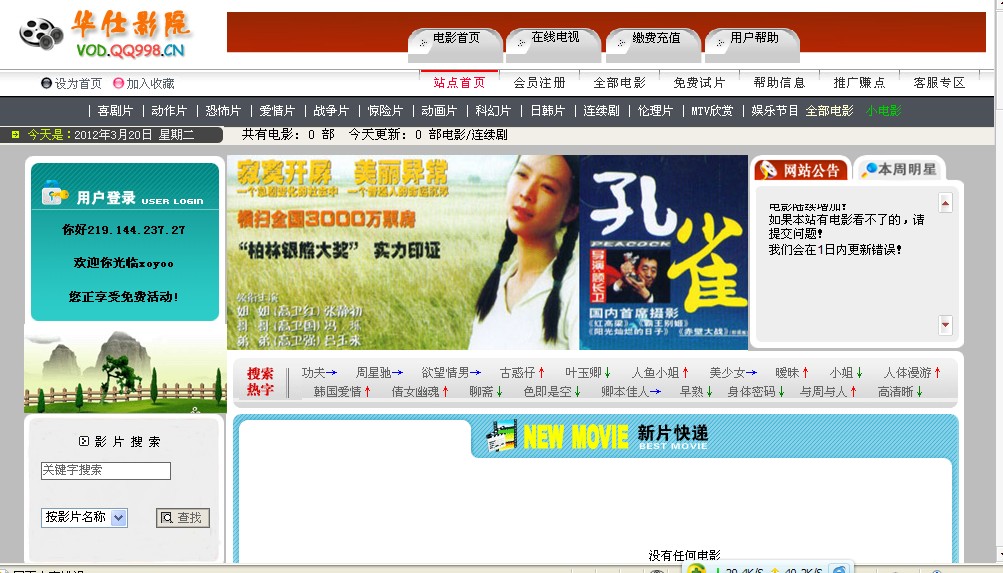
Task: Open 会员注册 navigation item
Action: (539, 82)
